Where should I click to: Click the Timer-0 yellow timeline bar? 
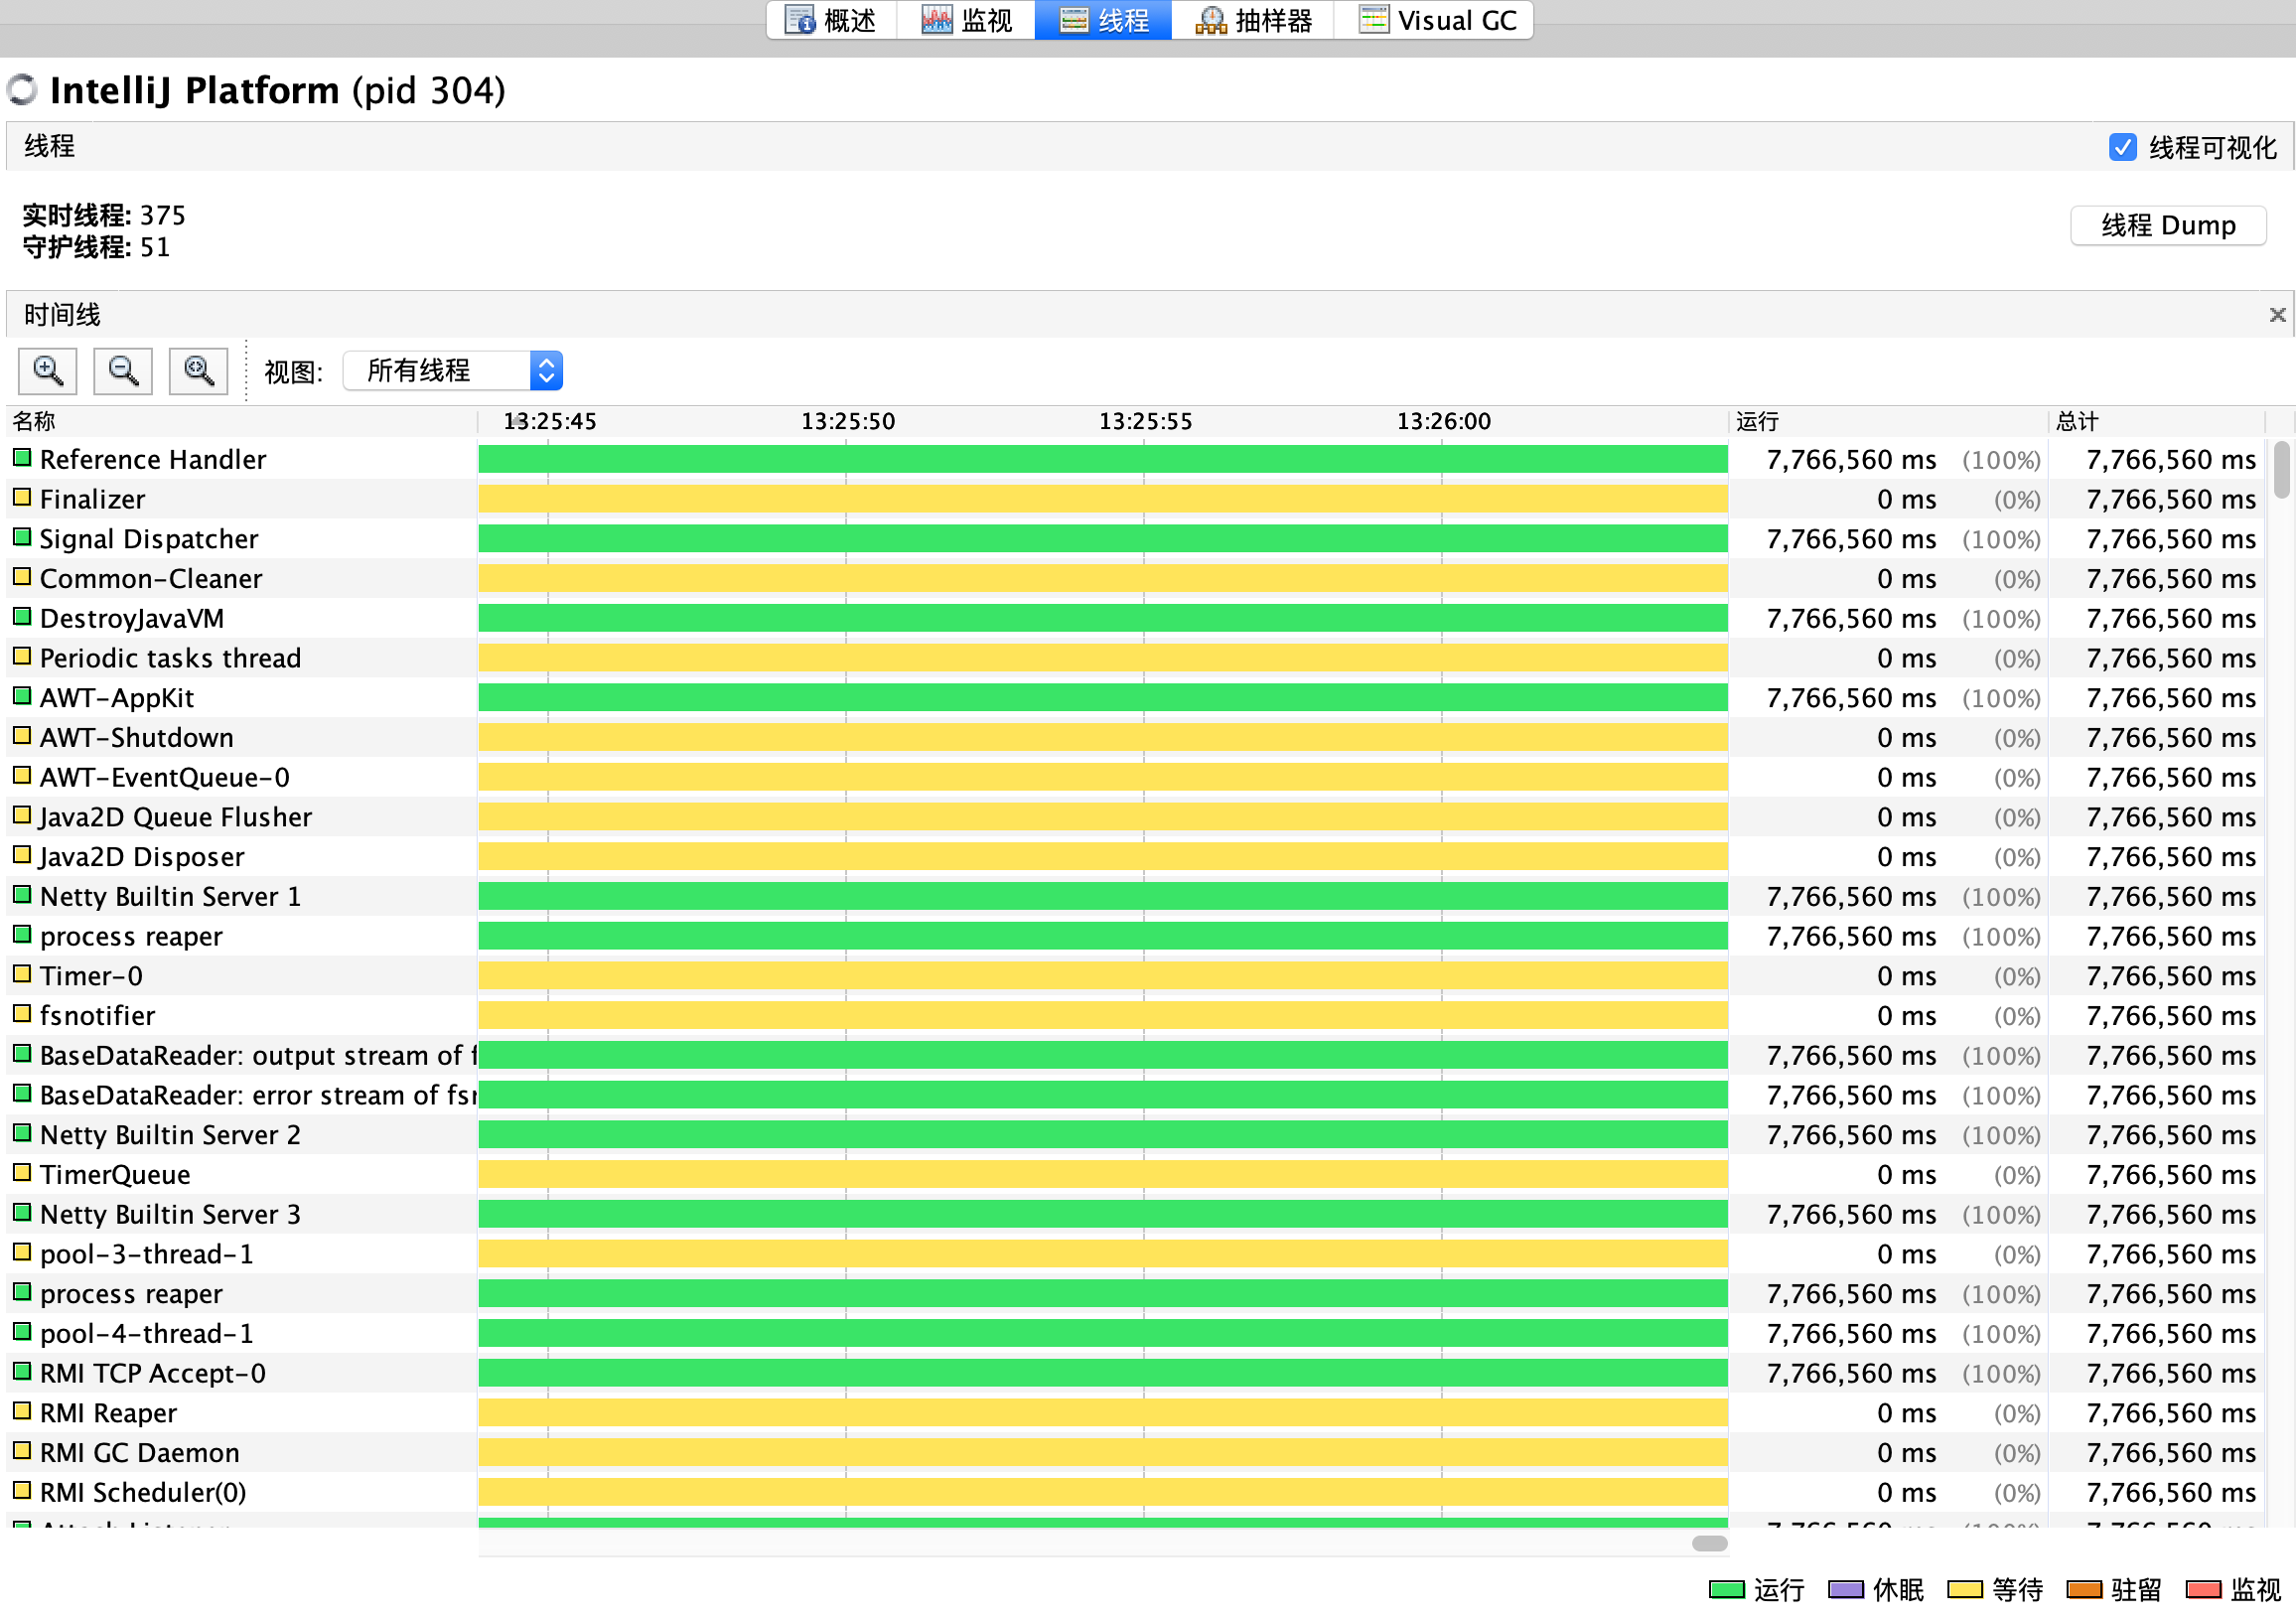(x=1103, y=976)
